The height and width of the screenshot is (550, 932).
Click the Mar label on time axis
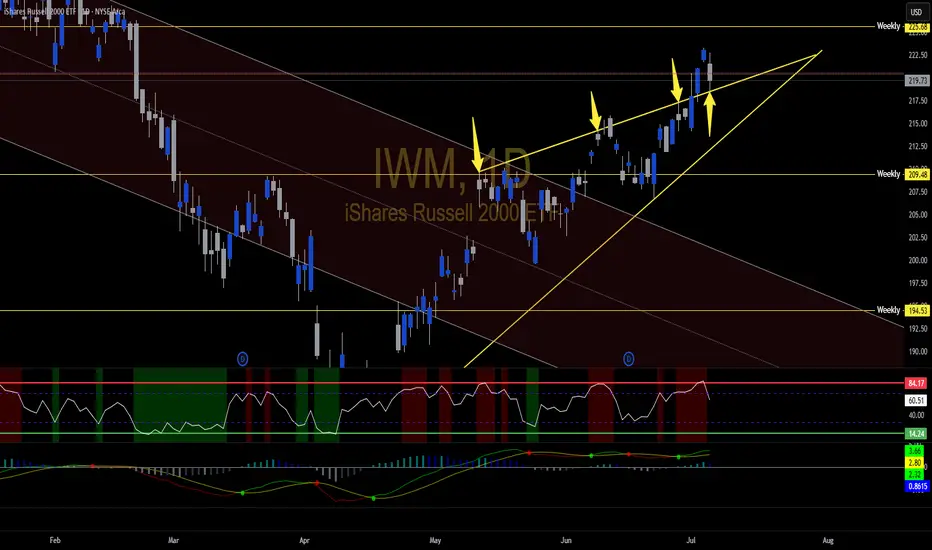173,540
